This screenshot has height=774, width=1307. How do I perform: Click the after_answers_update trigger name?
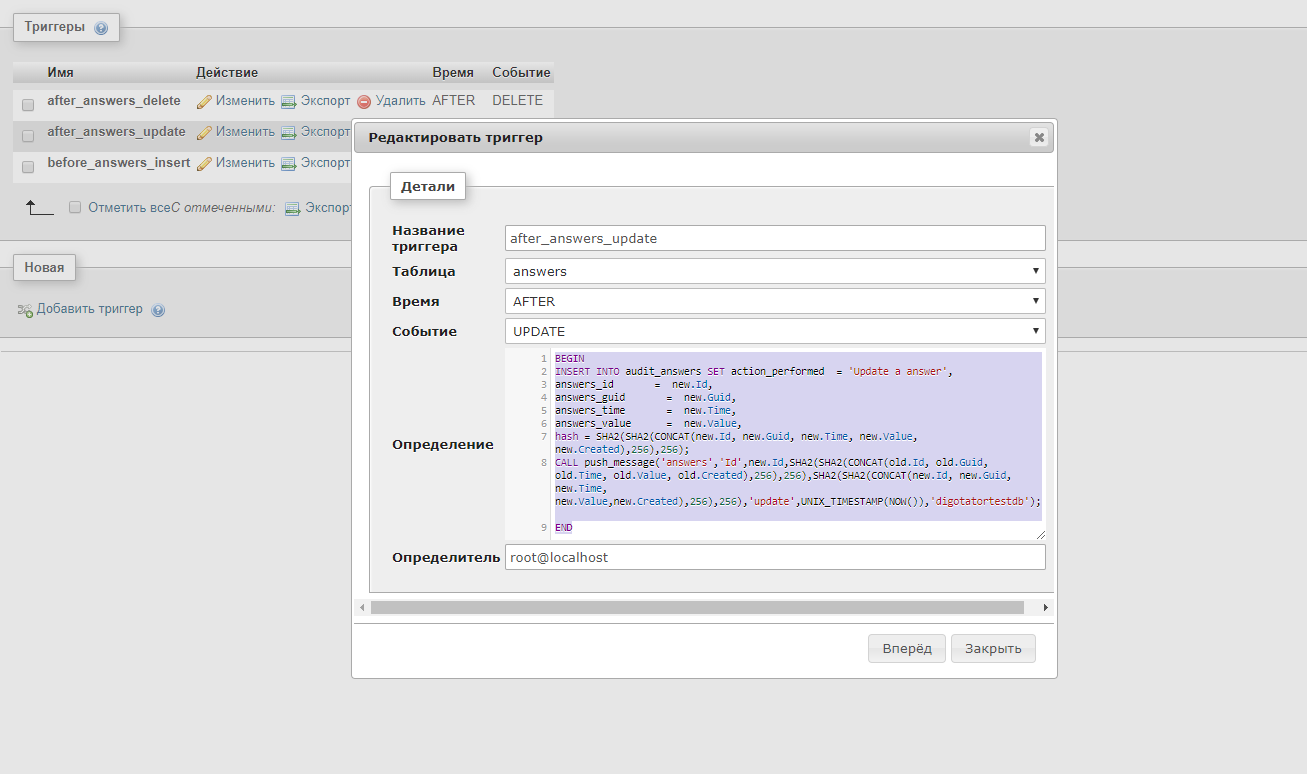point(116,132)
